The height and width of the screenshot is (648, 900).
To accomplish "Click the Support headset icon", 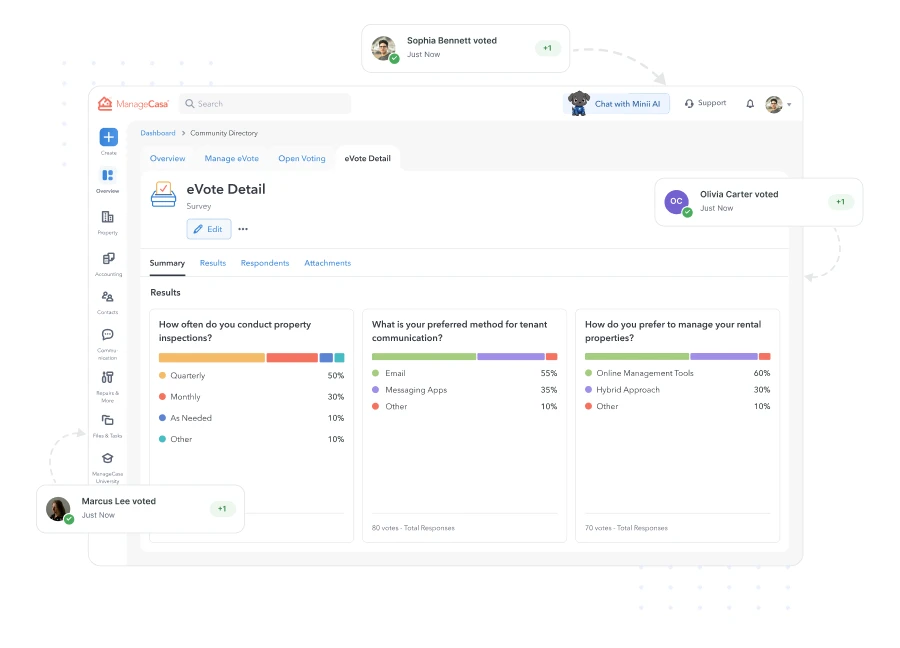I will point(689,104).
